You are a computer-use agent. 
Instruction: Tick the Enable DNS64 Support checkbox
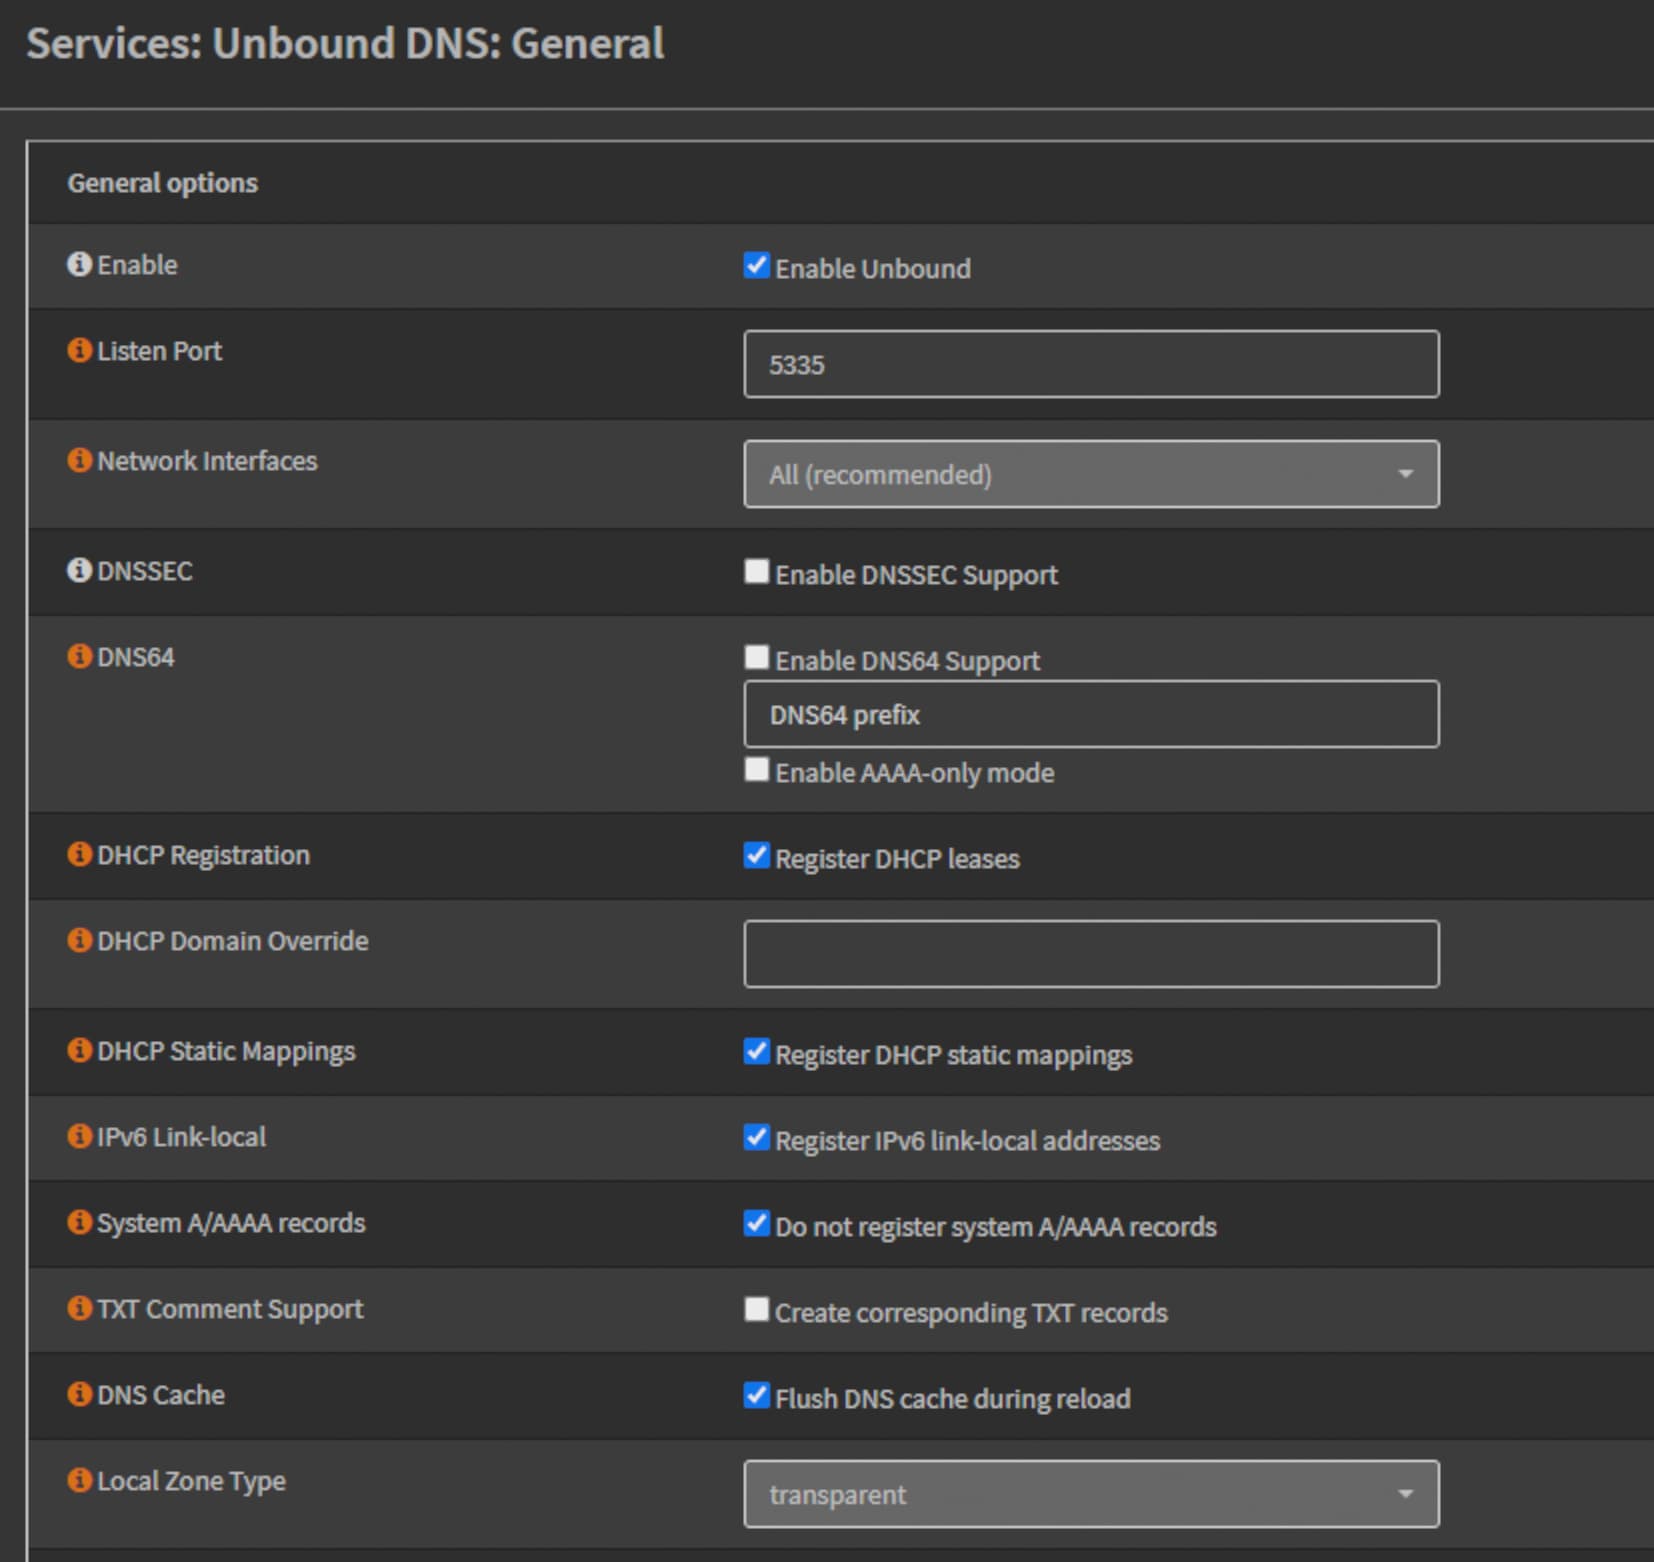757,657
